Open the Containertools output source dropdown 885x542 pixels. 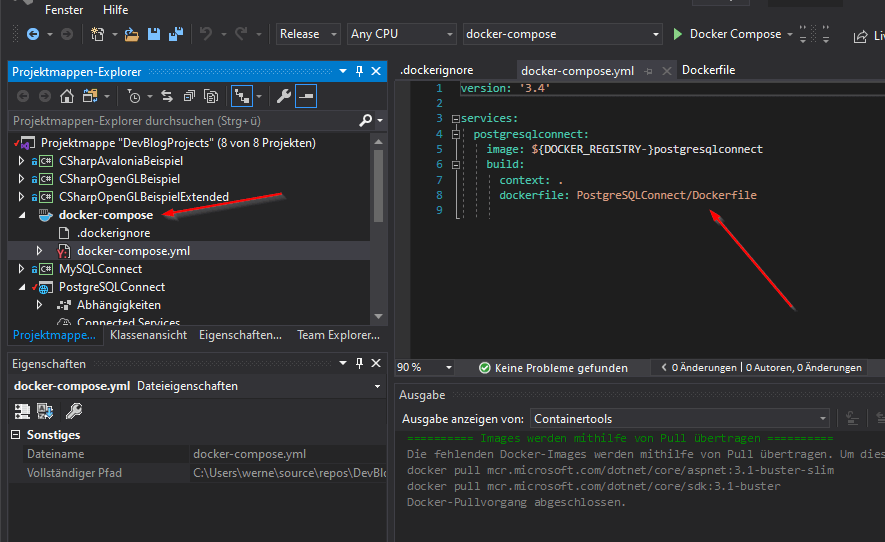(680, 419)
